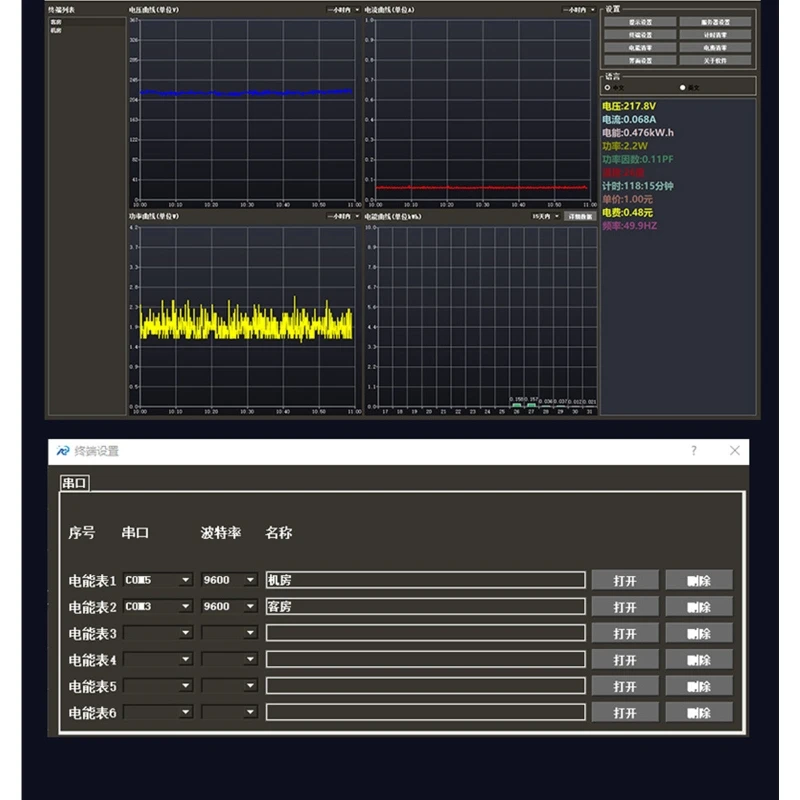Click the help question mark in dialog title
The width and height of the screenshot is (800, 800).
pyautogui.click(x=693, y=451)
